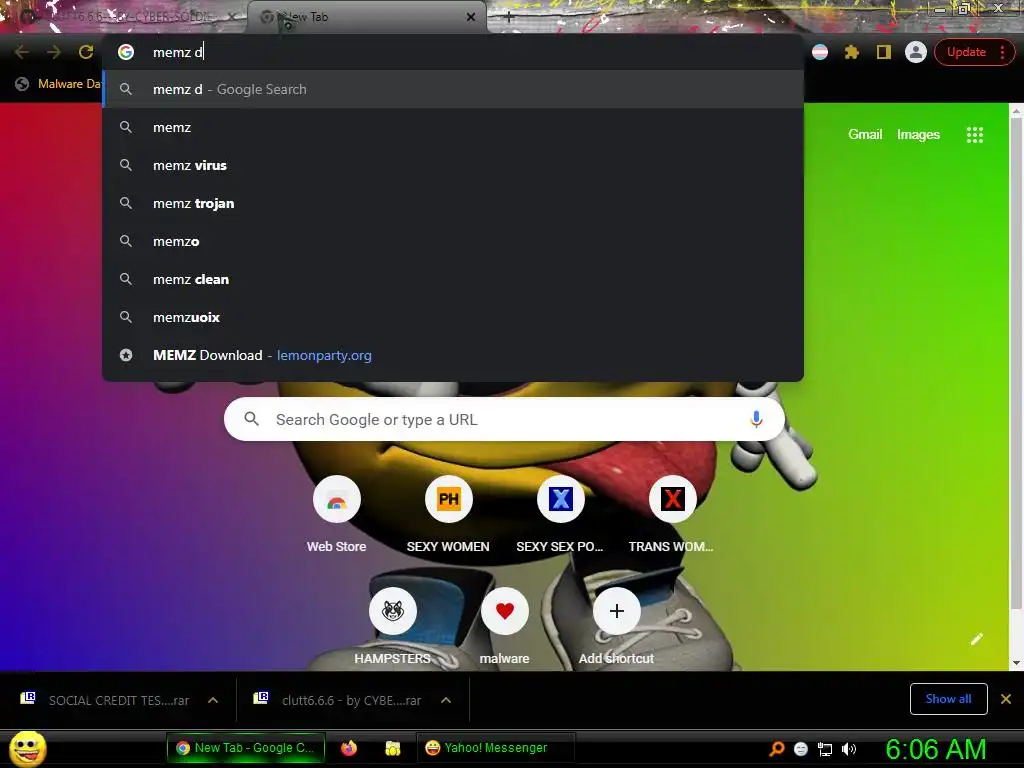Open the network tray icon
This screenshot has width=1024, height=768.
825,749
